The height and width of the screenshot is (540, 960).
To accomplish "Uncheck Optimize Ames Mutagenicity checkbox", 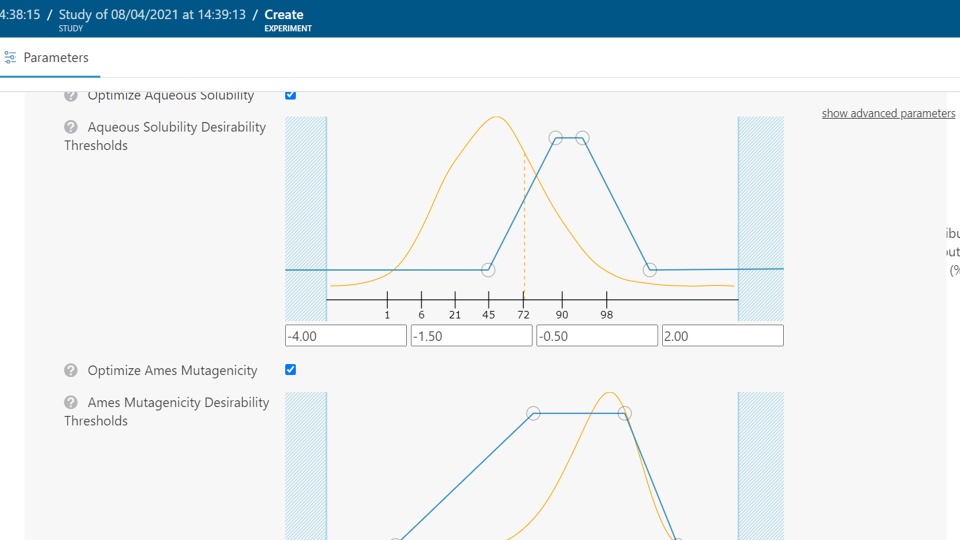I will click(290, 370).
